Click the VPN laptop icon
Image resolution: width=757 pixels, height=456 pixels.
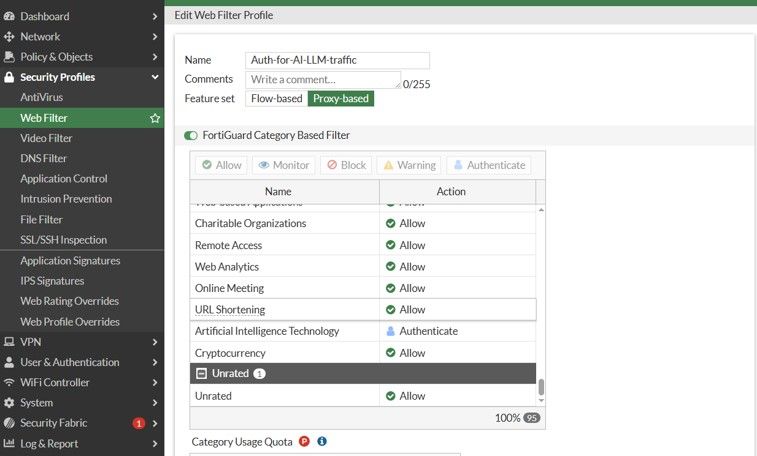tap(9, 342)
